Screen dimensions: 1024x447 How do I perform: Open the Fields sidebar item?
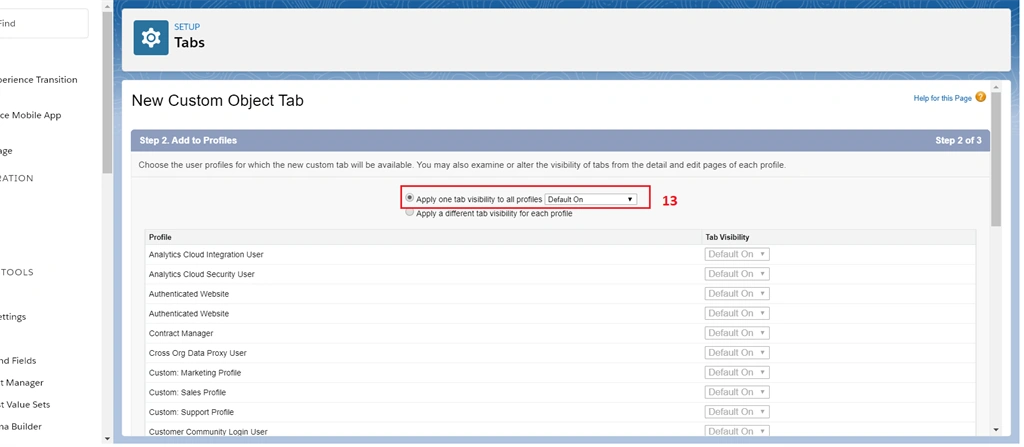[x=18, y=361]
